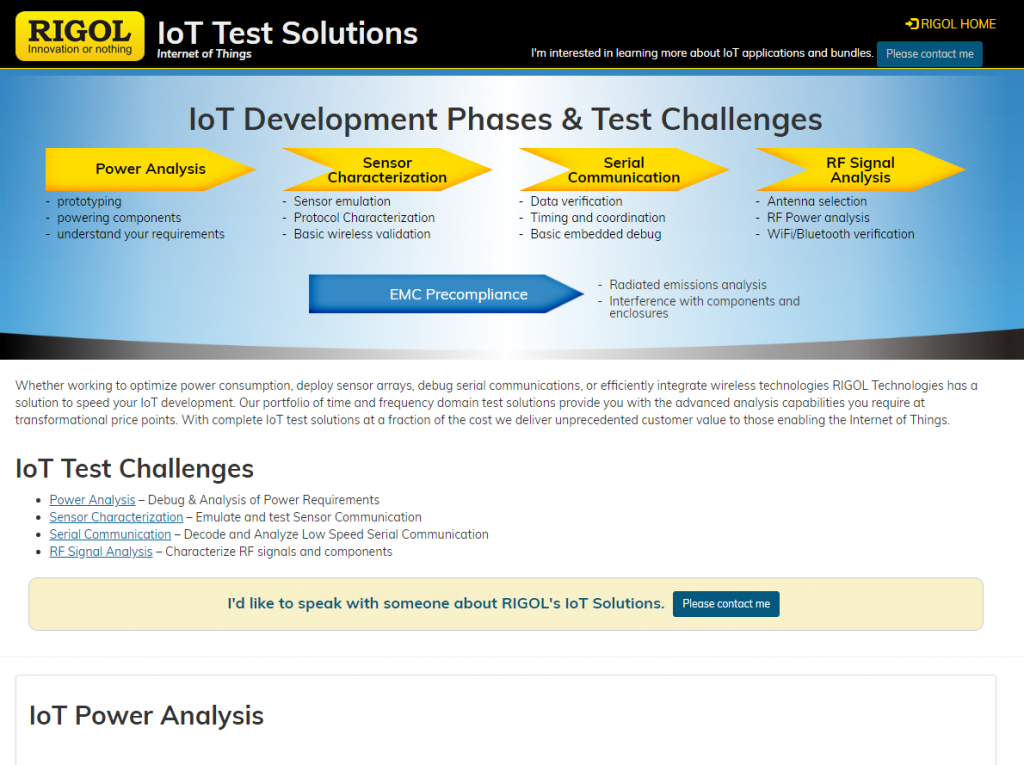Click the Power Analysis yellow arrow
The height and width of the screenshot is (765, 1024).
150,169
